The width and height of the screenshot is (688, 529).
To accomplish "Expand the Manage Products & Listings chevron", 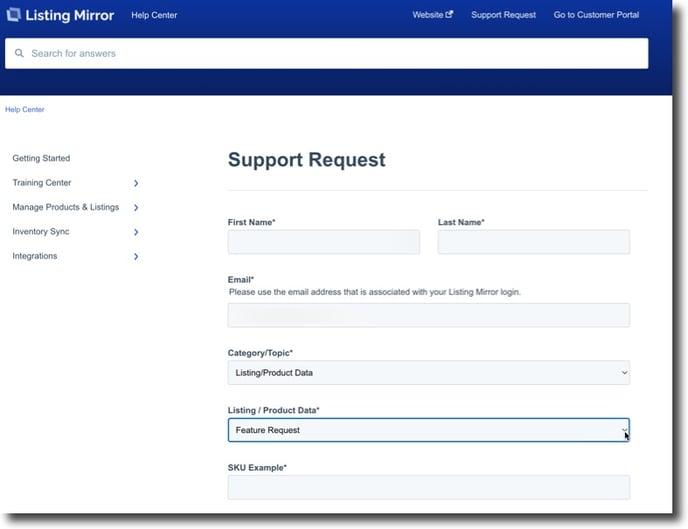I will [x=136, y=207].
